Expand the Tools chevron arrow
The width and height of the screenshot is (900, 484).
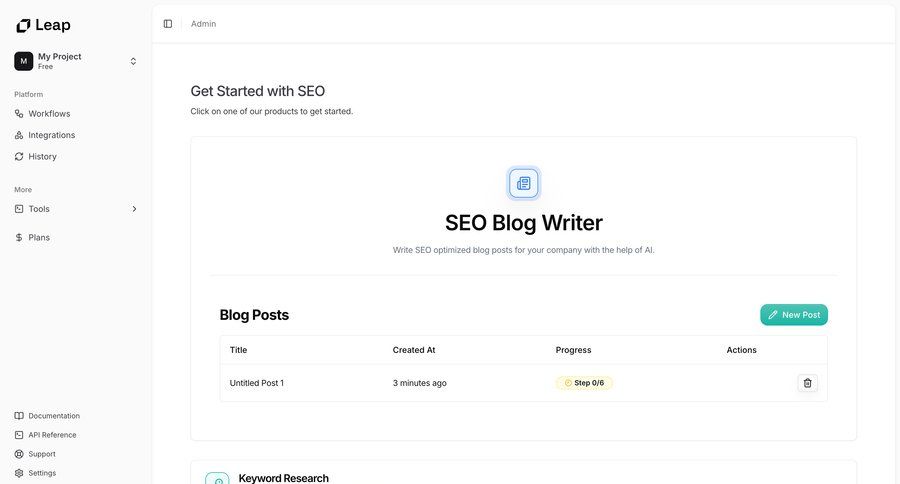click(134, 209)
